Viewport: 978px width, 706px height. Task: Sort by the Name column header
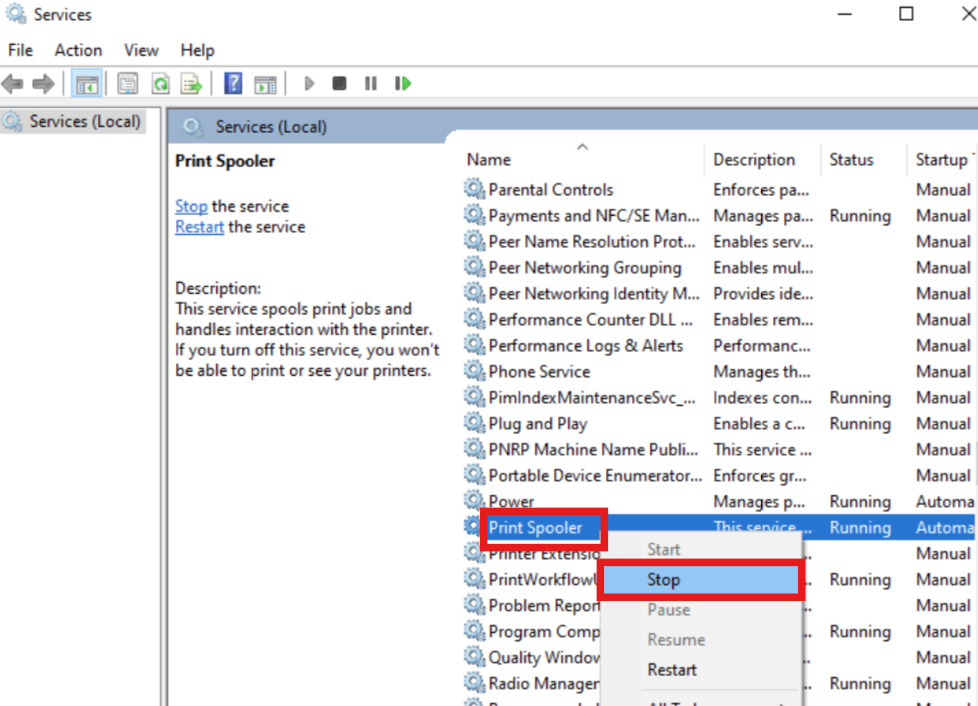pyautogui.click(x=488, y=160)
